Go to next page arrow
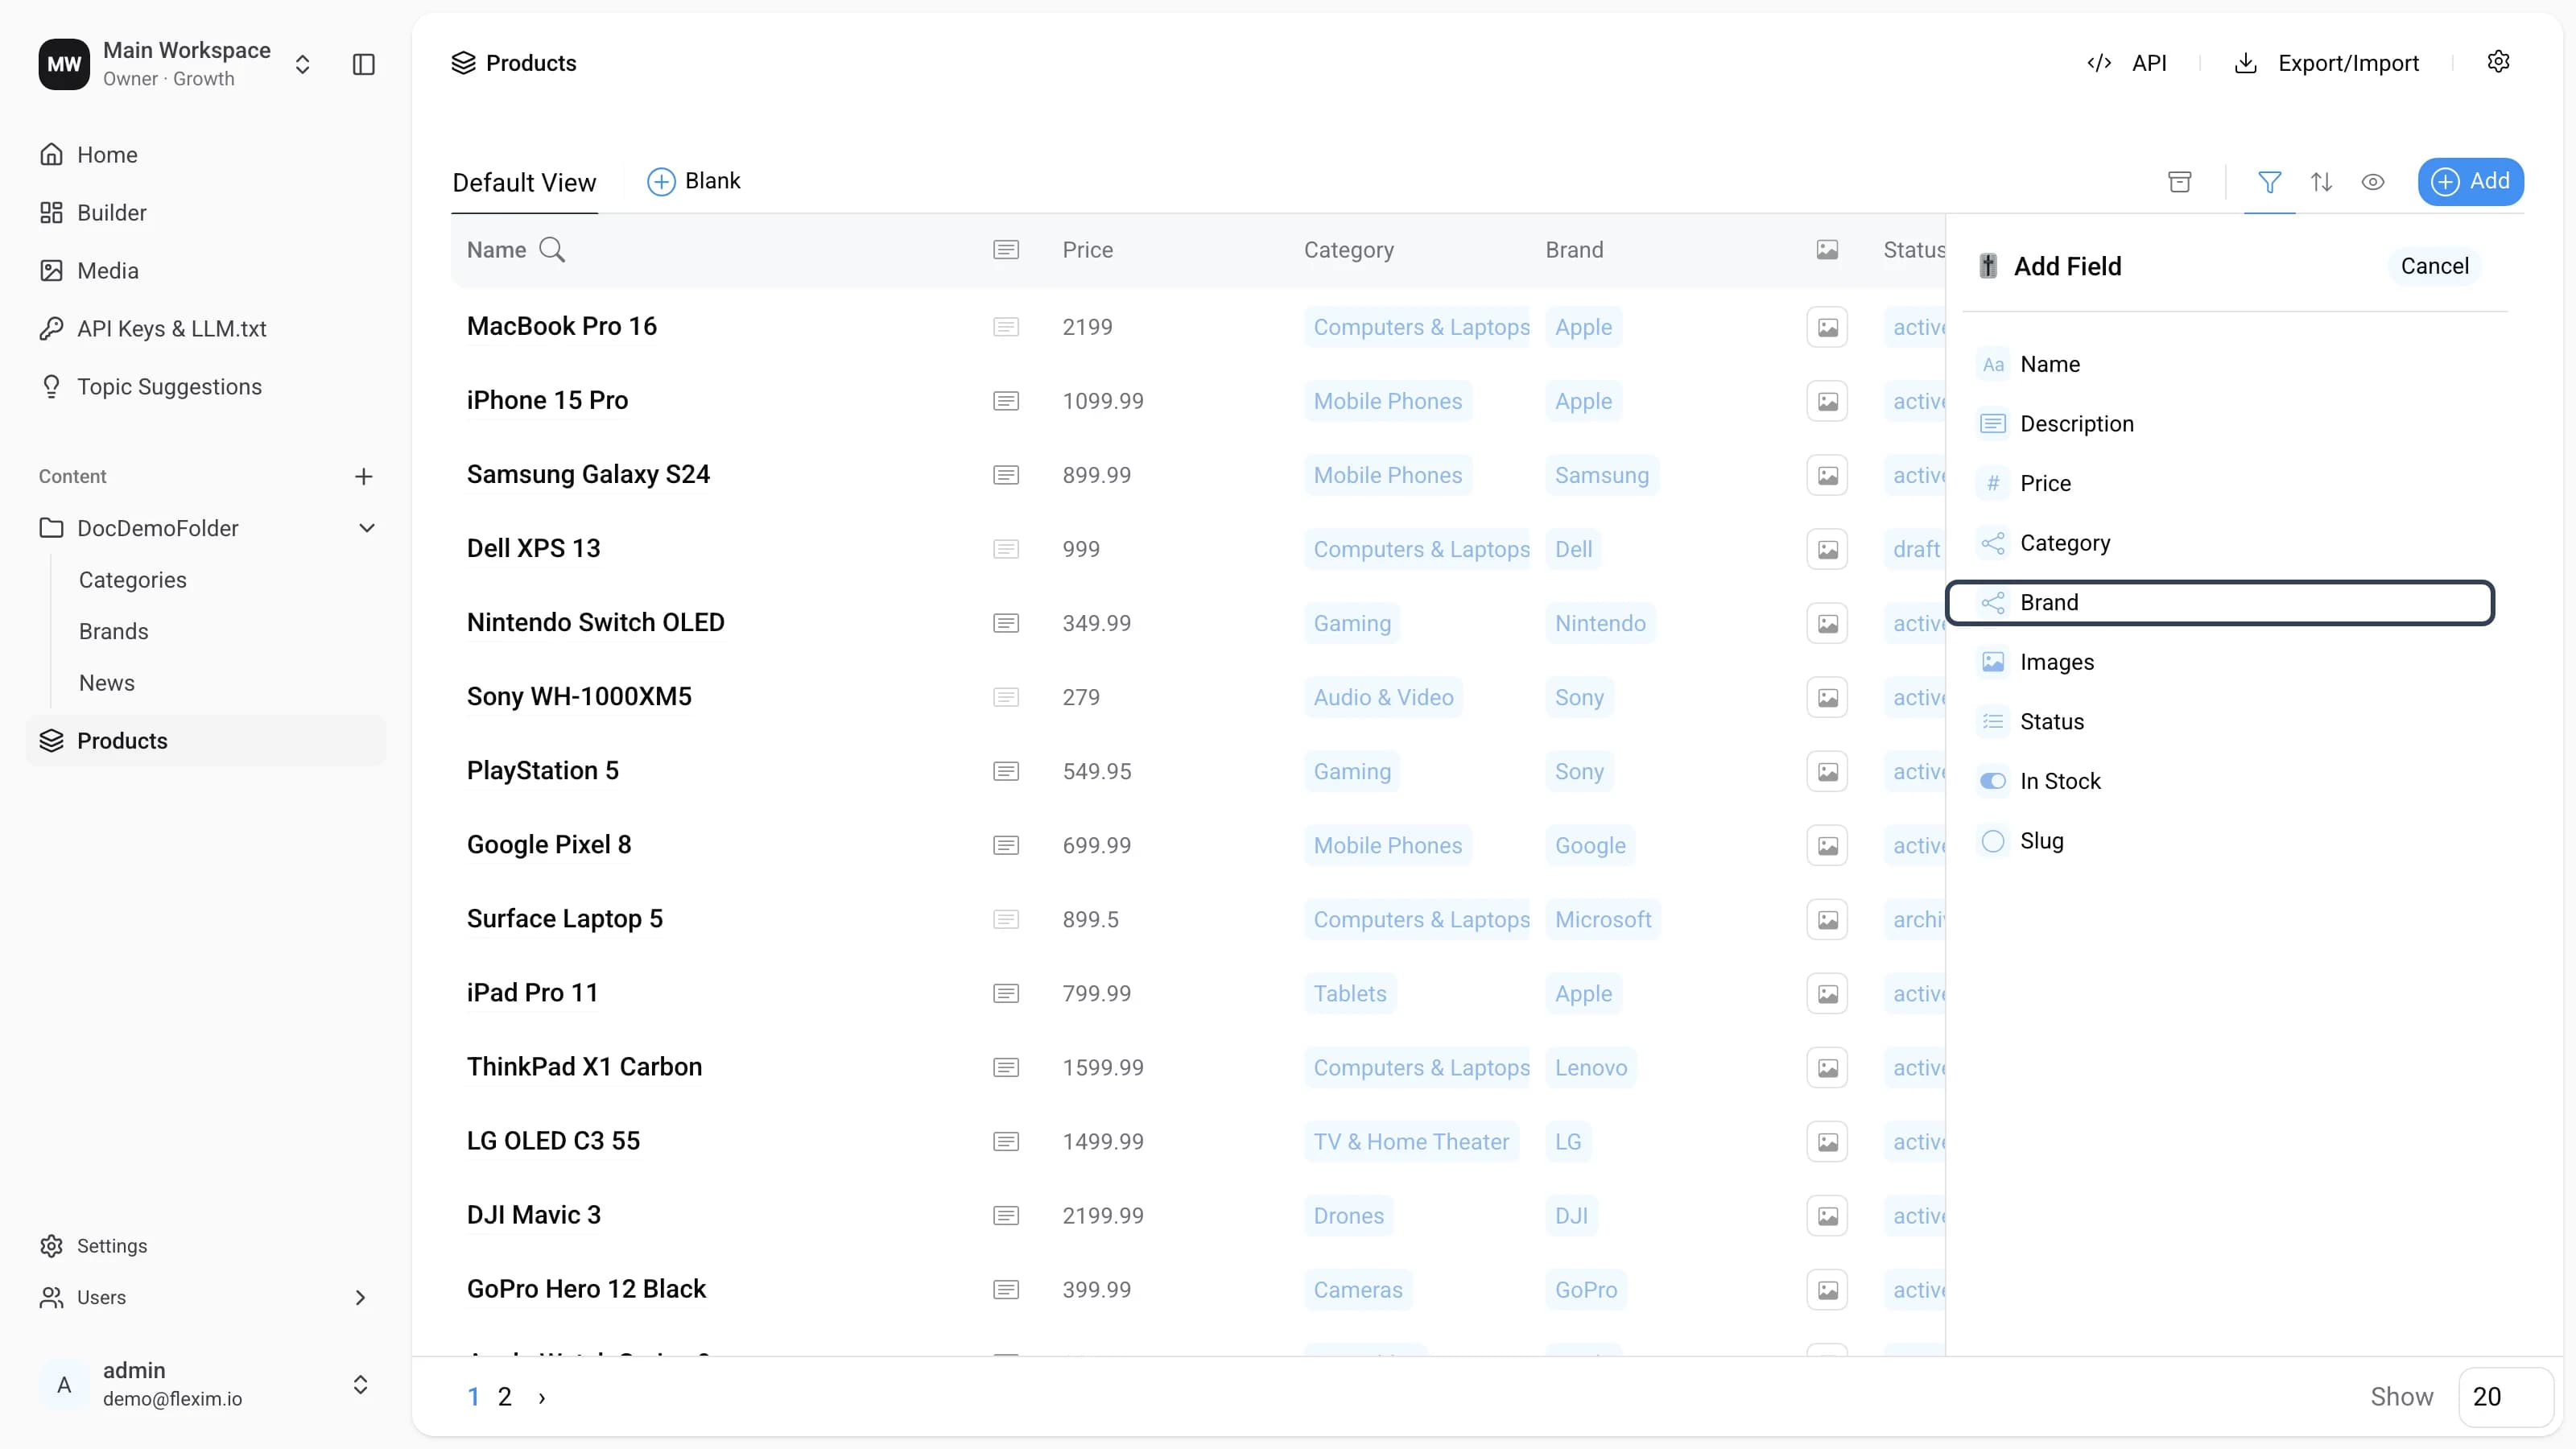The image size is (2576, 1449). [x=542, y=1398]
